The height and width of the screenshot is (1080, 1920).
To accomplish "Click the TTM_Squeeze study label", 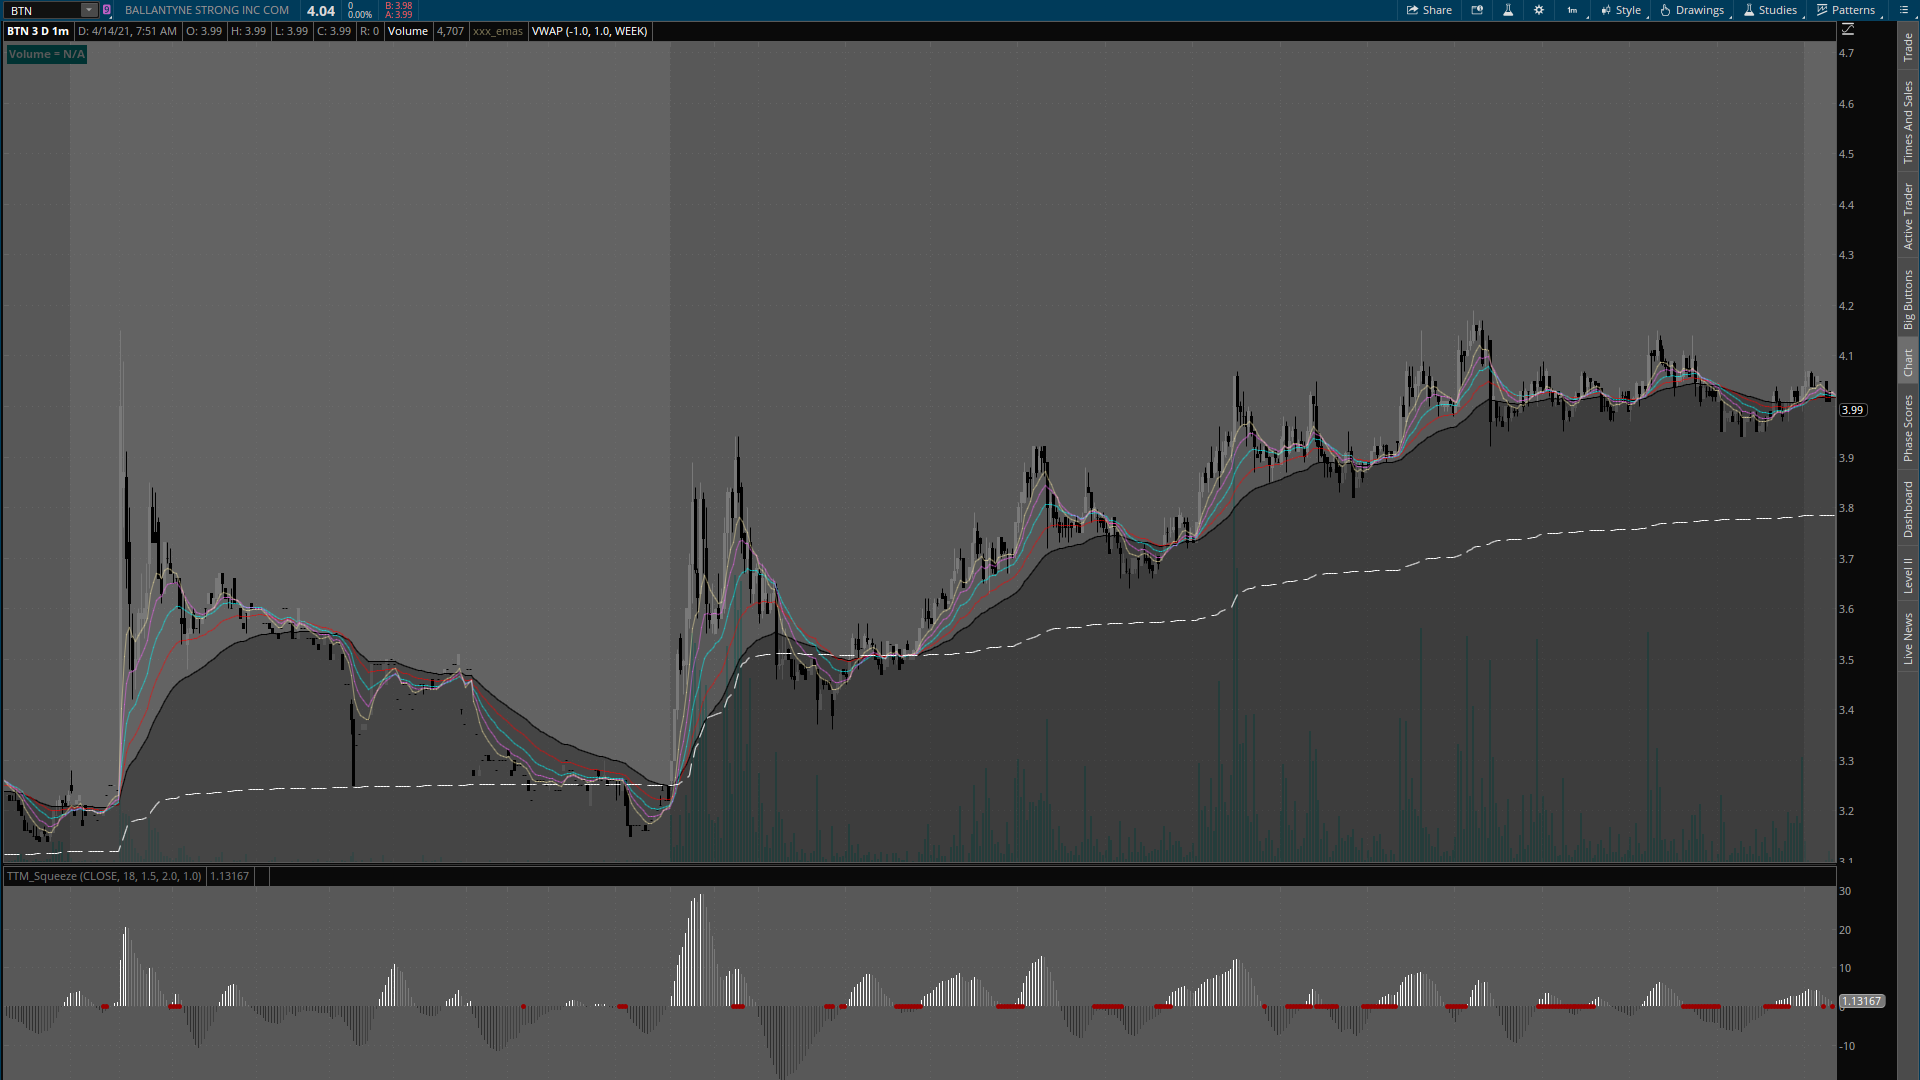I will (x=104, y=876).
